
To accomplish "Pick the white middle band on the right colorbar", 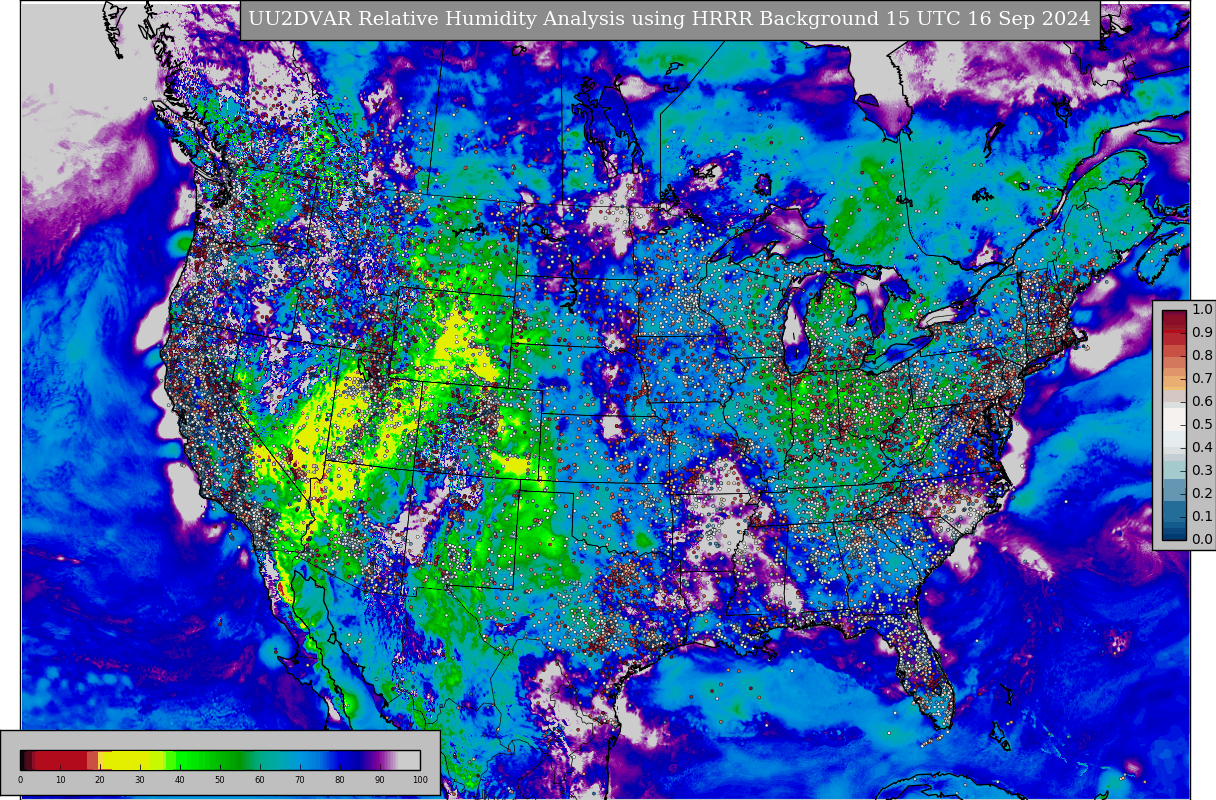I will 1174,420.
